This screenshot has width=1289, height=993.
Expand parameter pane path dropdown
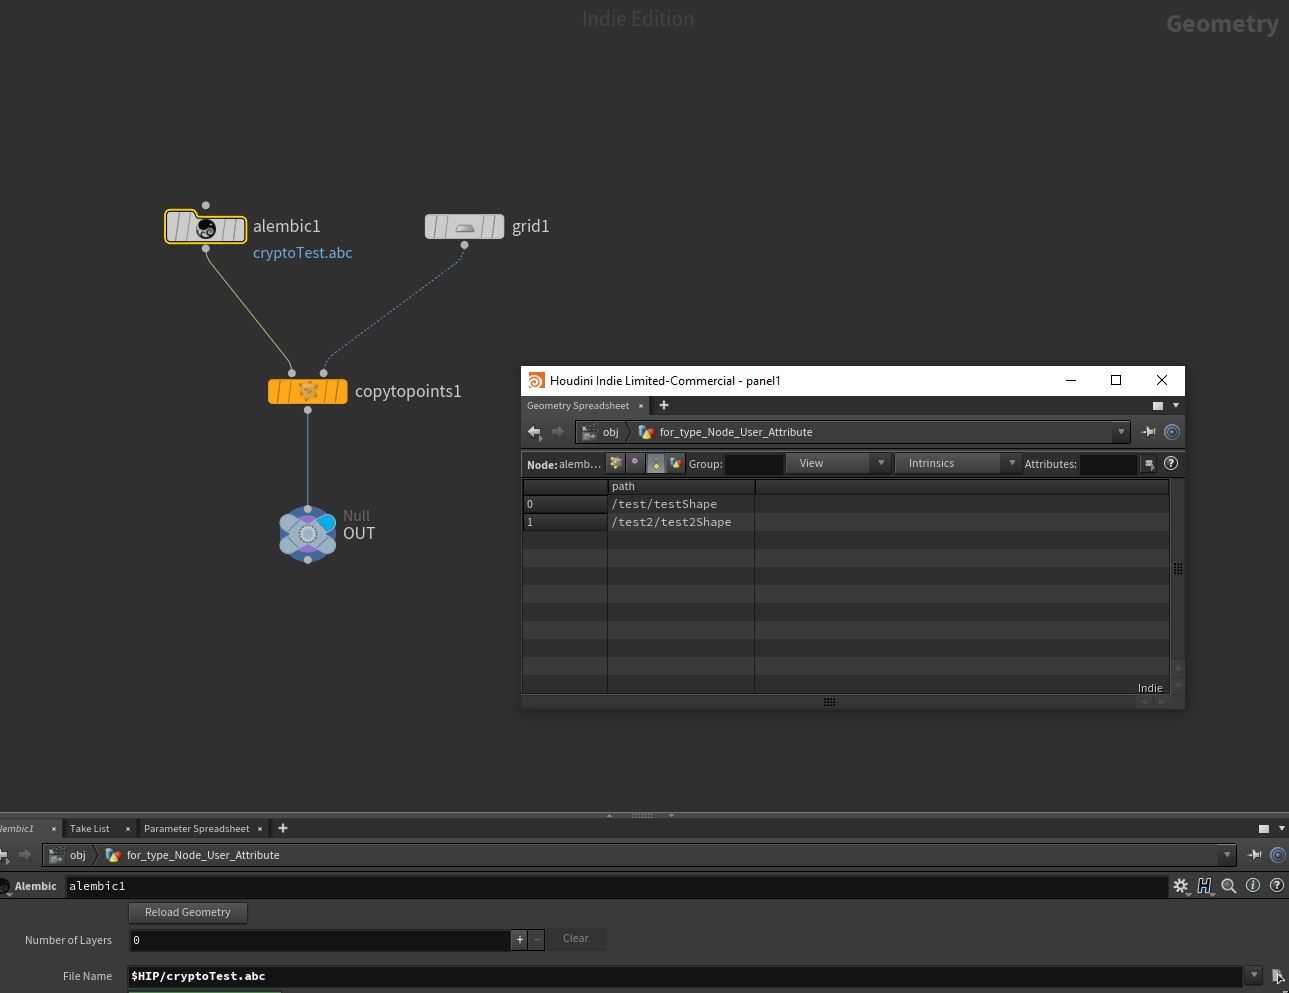pos(1227,855)
